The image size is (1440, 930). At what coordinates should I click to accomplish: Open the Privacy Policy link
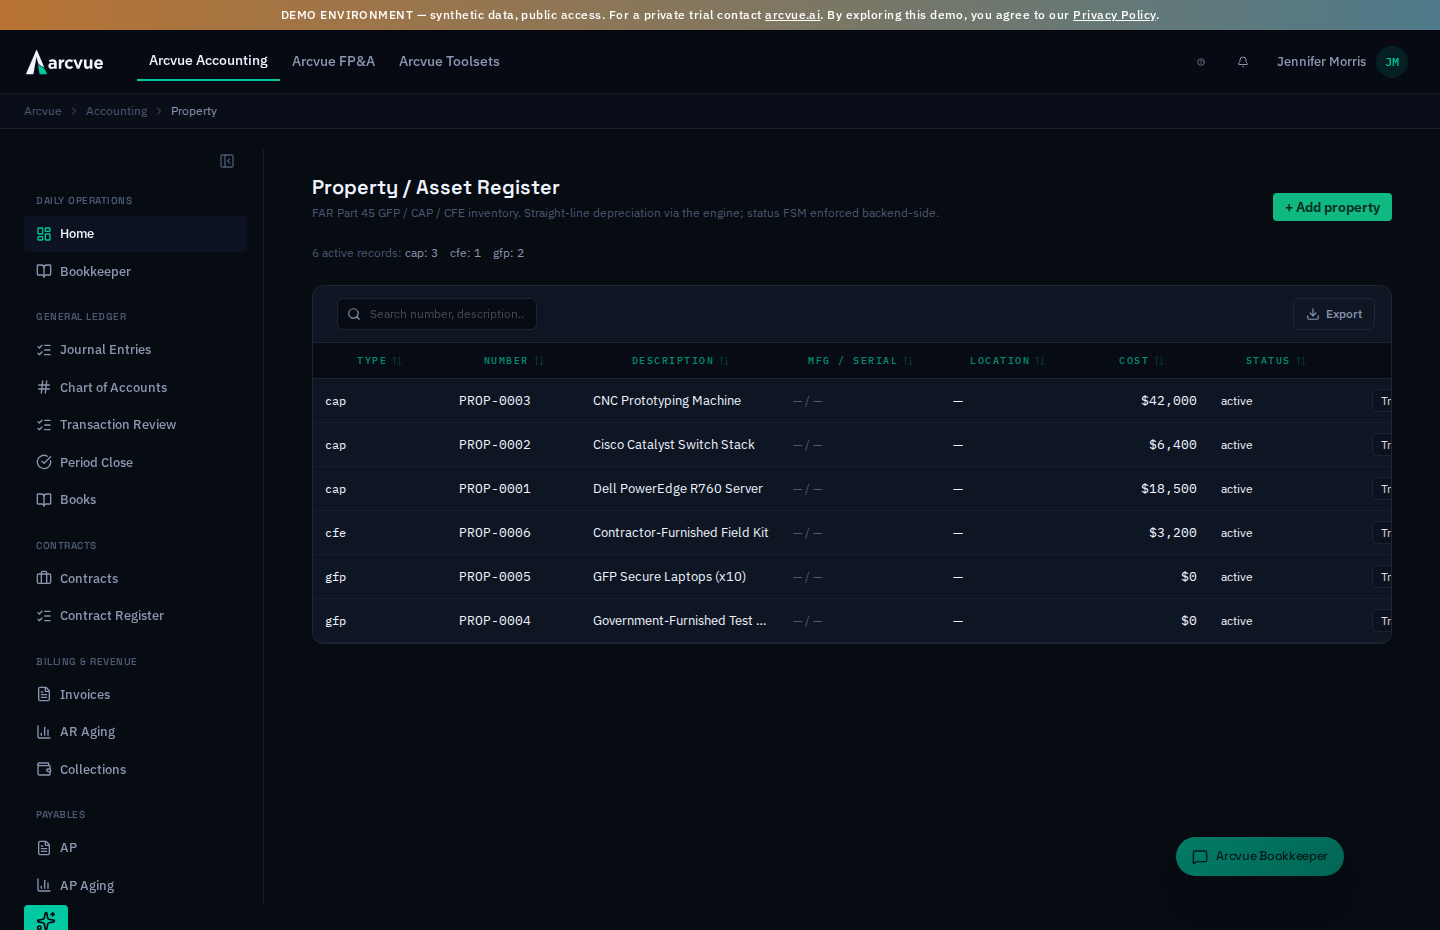[1114, 15]
